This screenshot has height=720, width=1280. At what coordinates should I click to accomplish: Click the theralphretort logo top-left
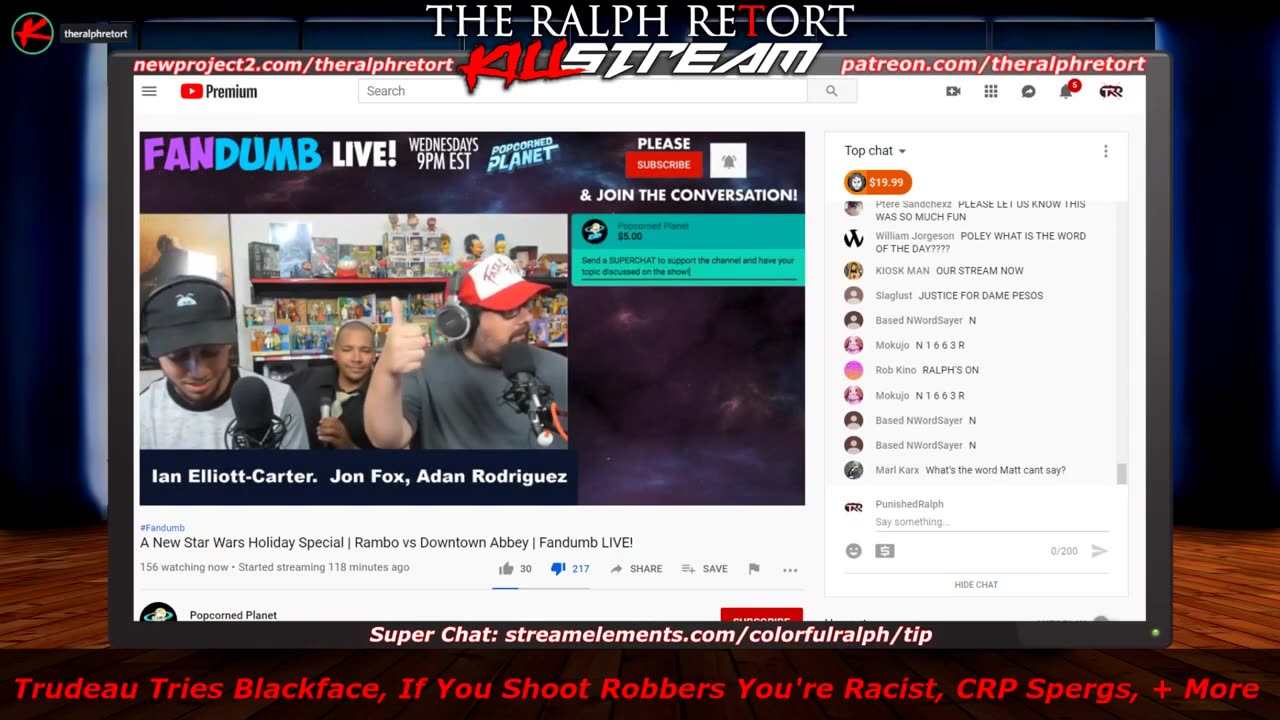(x=32, y=33)
